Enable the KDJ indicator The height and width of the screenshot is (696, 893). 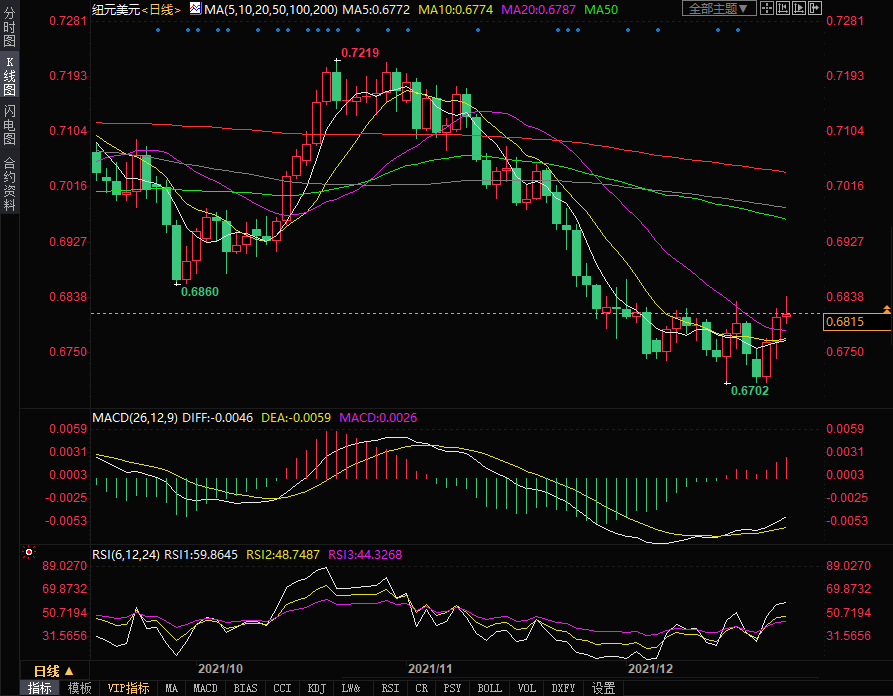tap(316, 688)
